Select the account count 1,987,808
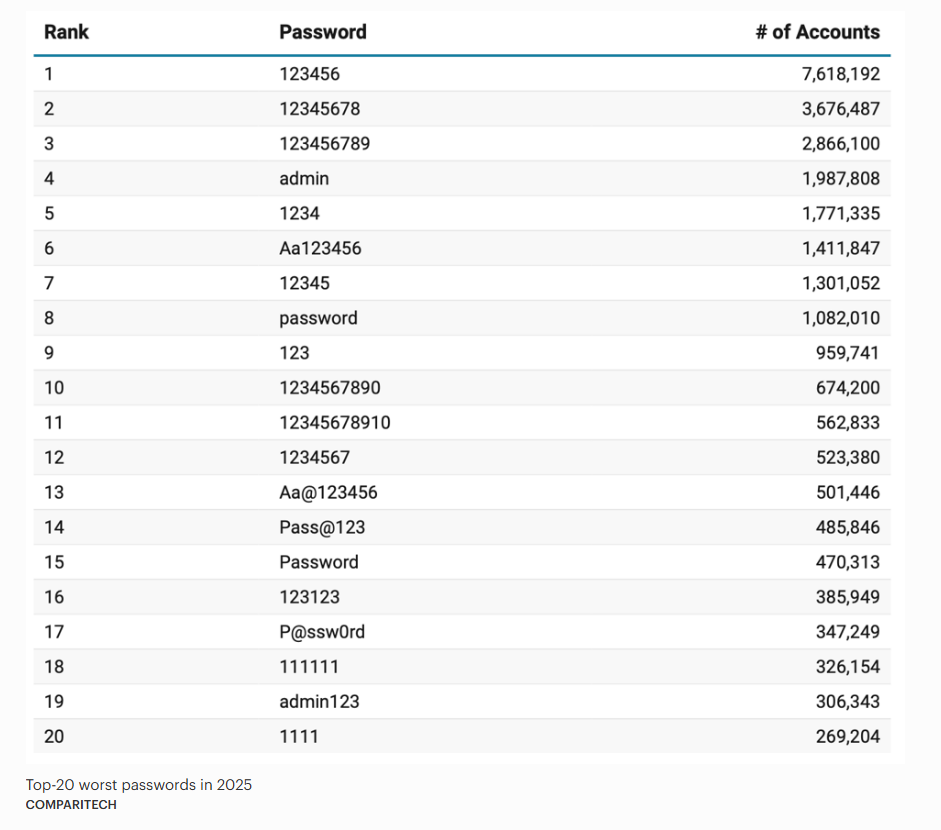This screenshot has width=941, height=830. tap(840, 179)
